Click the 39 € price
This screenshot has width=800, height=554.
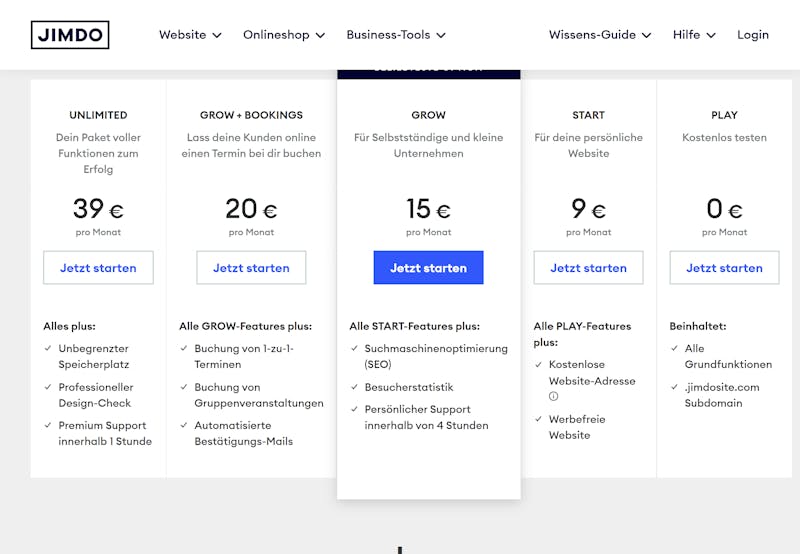(98, 209)
